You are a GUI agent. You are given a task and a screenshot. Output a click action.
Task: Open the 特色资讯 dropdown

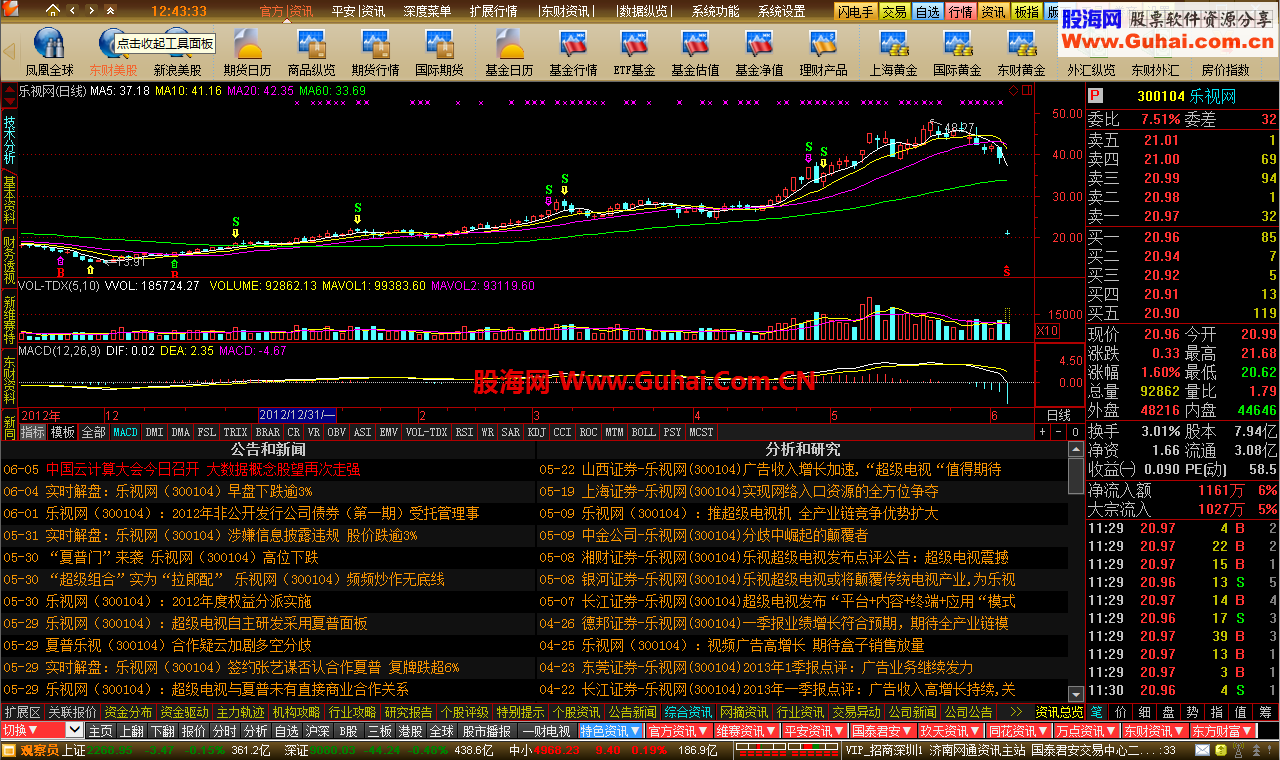[x=610, y=731]
